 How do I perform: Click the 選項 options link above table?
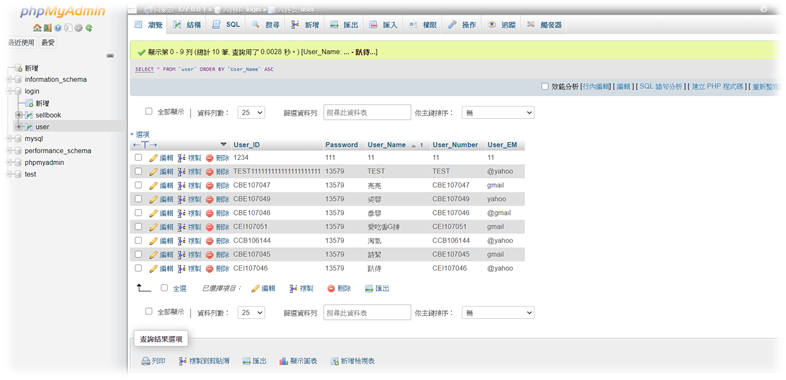pyautogui.click(x=142, y=134)
